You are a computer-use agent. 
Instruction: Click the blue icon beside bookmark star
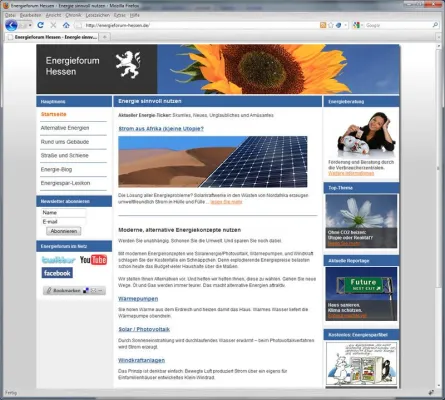(x=338, y=25)
